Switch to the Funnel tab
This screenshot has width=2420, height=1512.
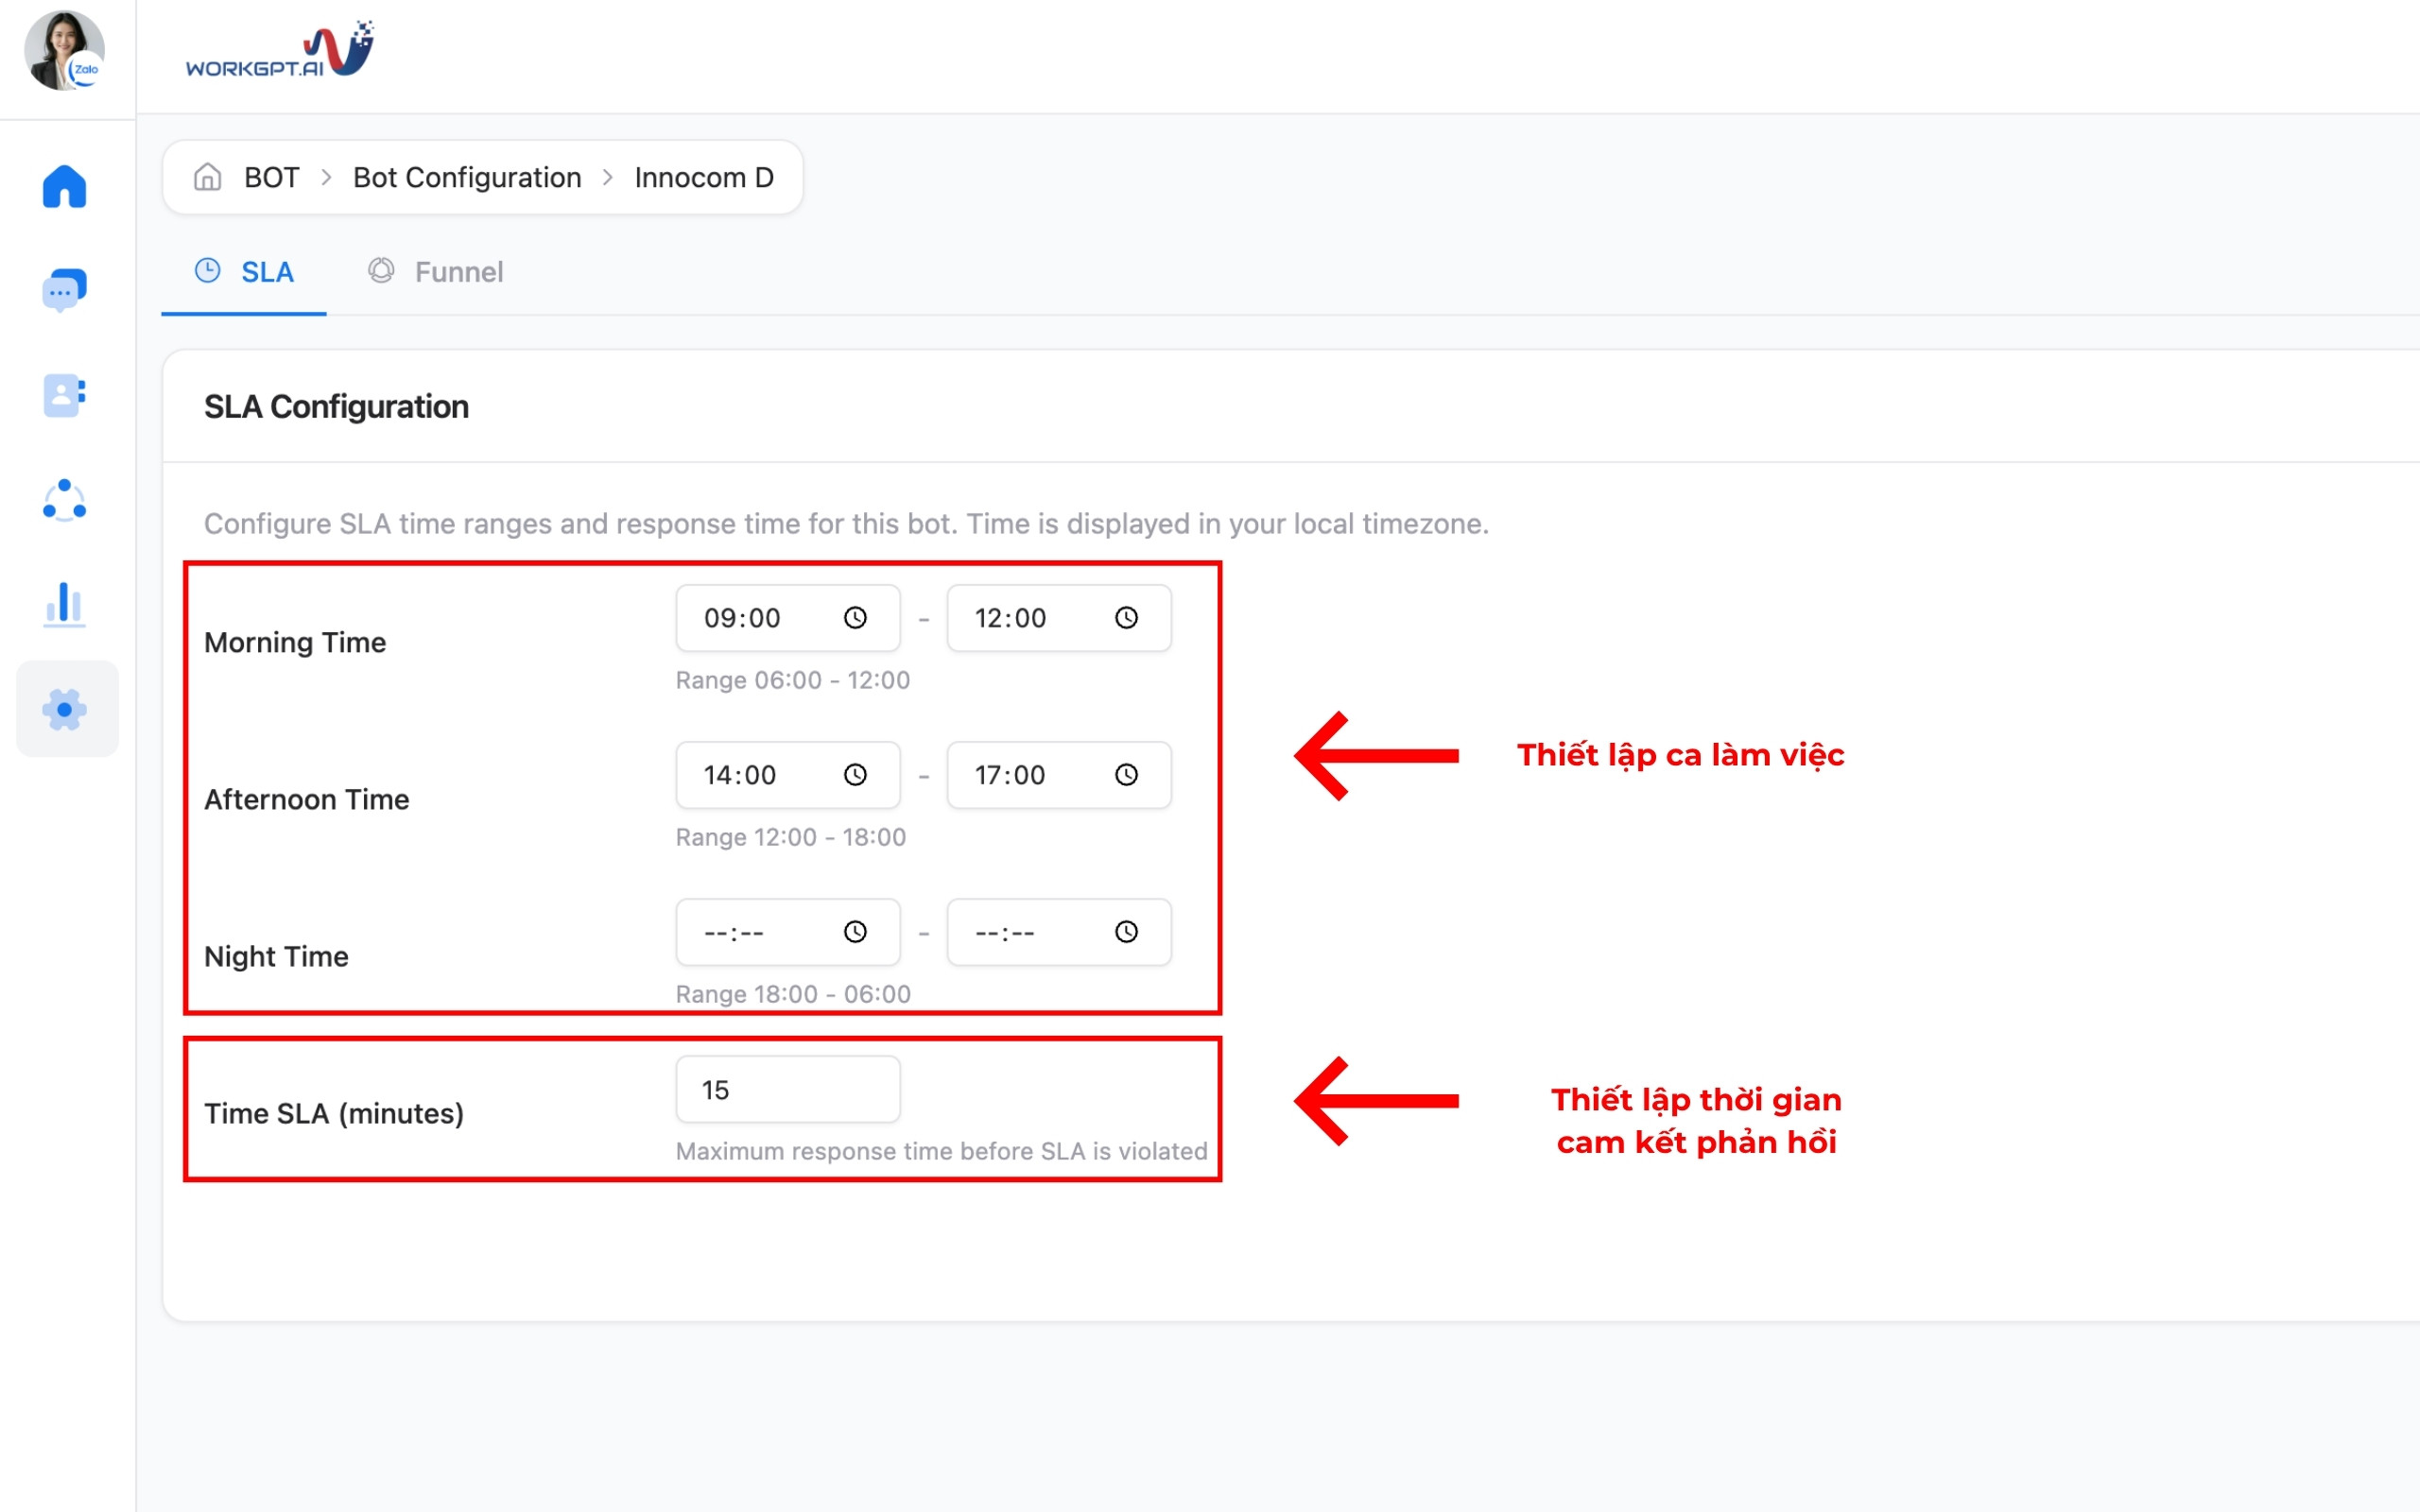[x=436, y=272]
